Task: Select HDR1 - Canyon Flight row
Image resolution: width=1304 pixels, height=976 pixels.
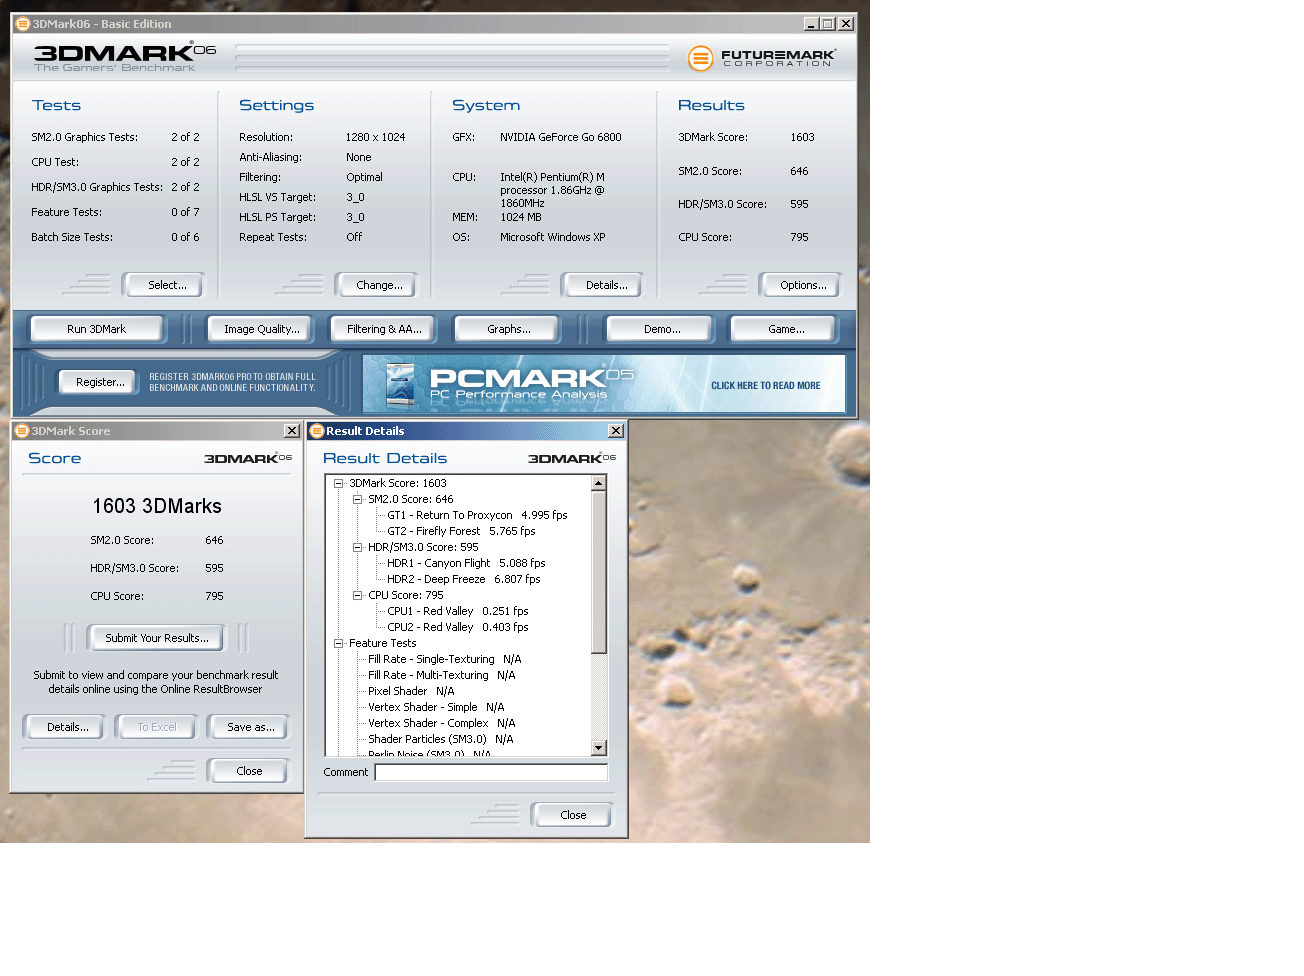Action: (x=466, y=563)
